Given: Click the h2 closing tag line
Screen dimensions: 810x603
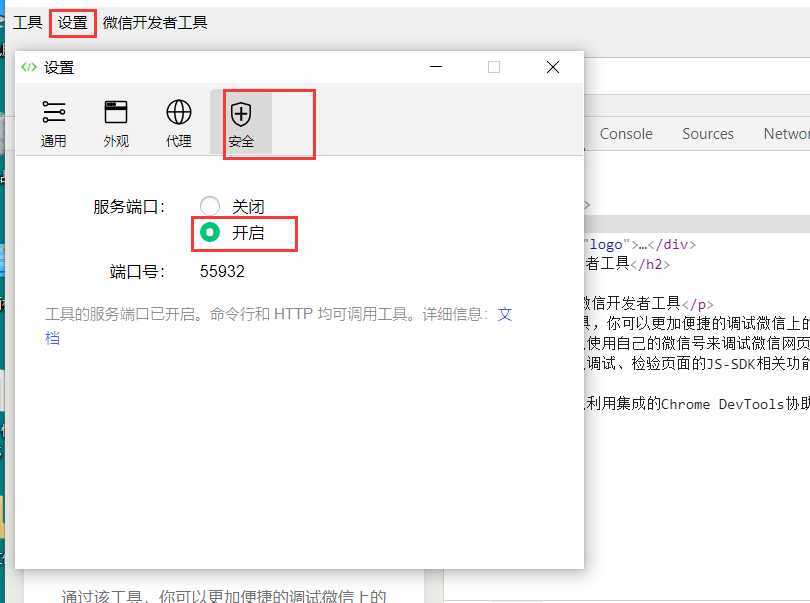Looking at the screenshot, I should [x=628, y=264].
